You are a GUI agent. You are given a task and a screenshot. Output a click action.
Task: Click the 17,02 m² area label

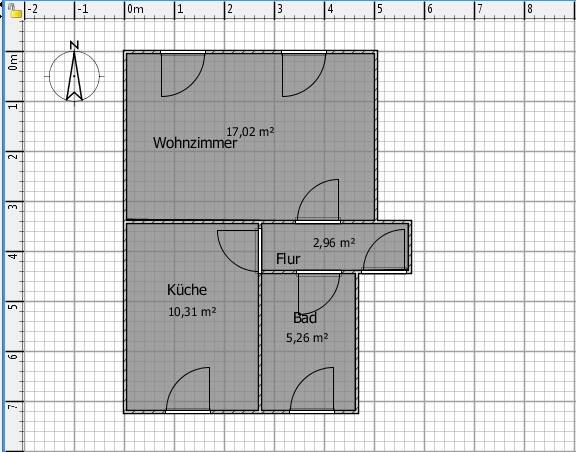250,131
